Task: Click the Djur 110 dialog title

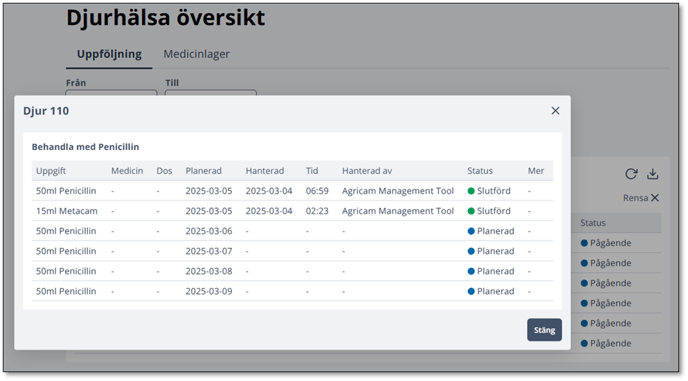Action: pos(46,111)
